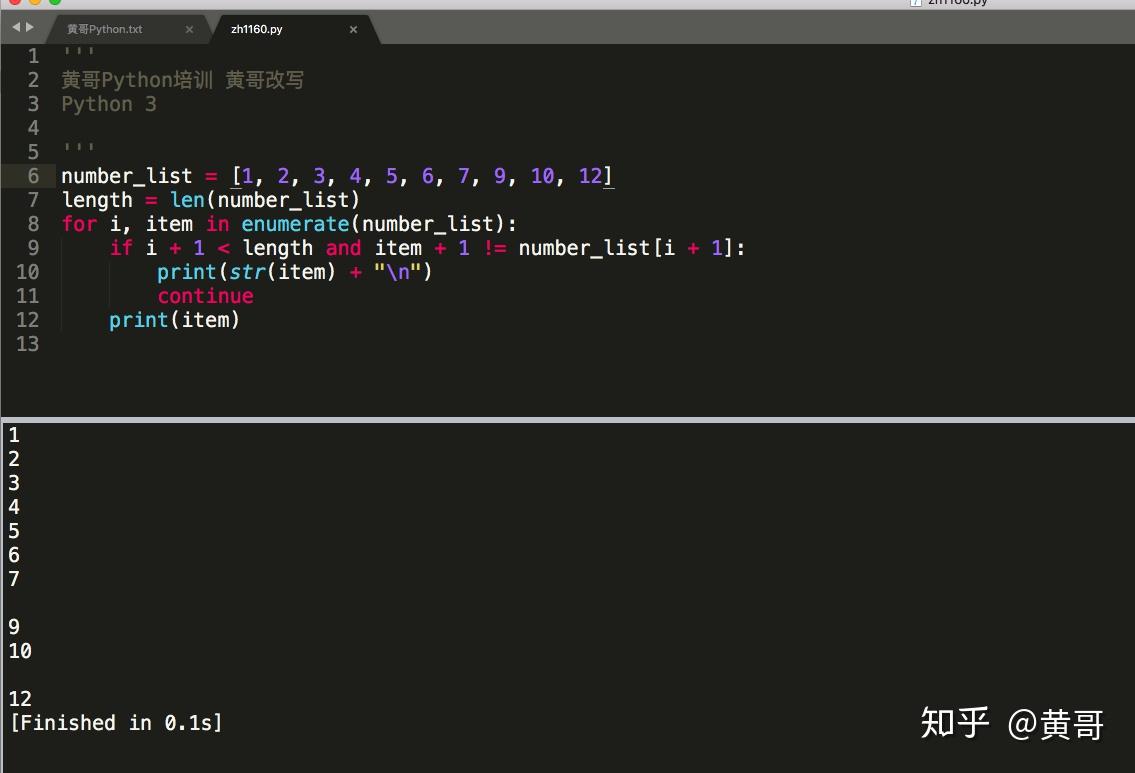Click the green window zoom button
The height and width of the screenshot is (773, 1135).
pos(55,2)
